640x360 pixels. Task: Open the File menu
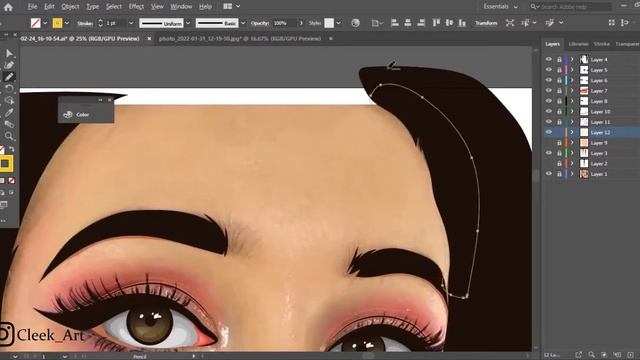point(32,7)
